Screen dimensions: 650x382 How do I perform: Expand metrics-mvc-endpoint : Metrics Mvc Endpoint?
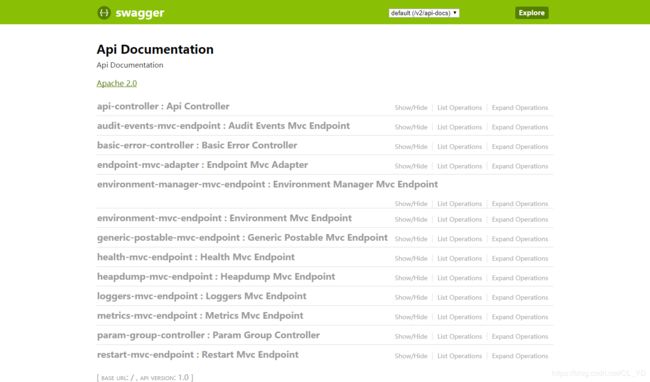click(x=200, y=316)
